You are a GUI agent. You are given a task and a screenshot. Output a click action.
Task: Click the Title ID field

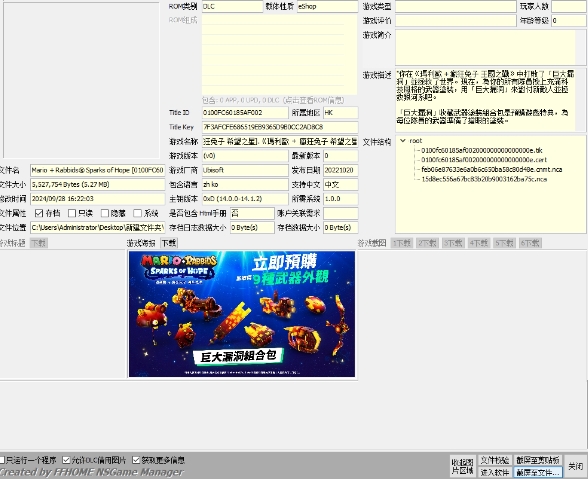click(x=245, y=113)
